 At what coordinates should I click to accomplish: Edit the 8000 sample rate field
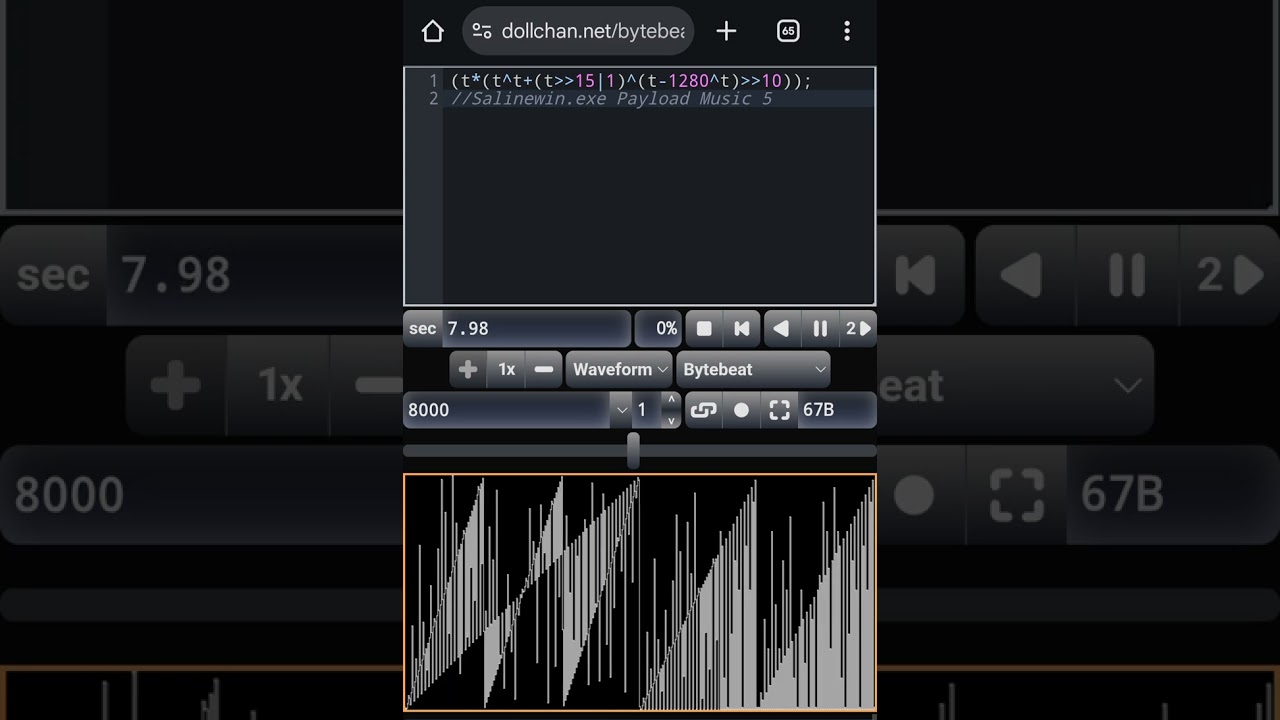pos(506,410)
